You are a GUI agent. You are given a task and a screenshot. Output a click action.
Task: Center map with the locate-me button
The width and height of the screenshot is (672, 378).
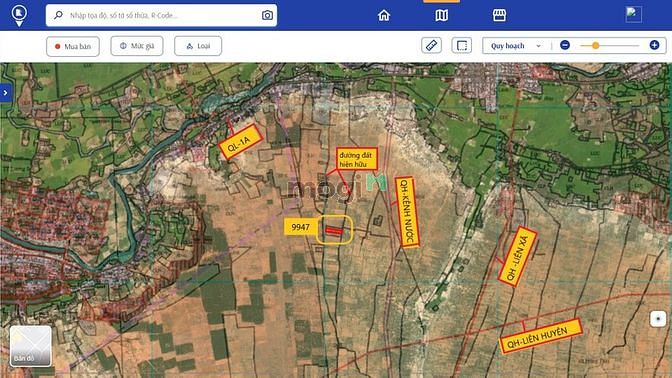[658, 319]
